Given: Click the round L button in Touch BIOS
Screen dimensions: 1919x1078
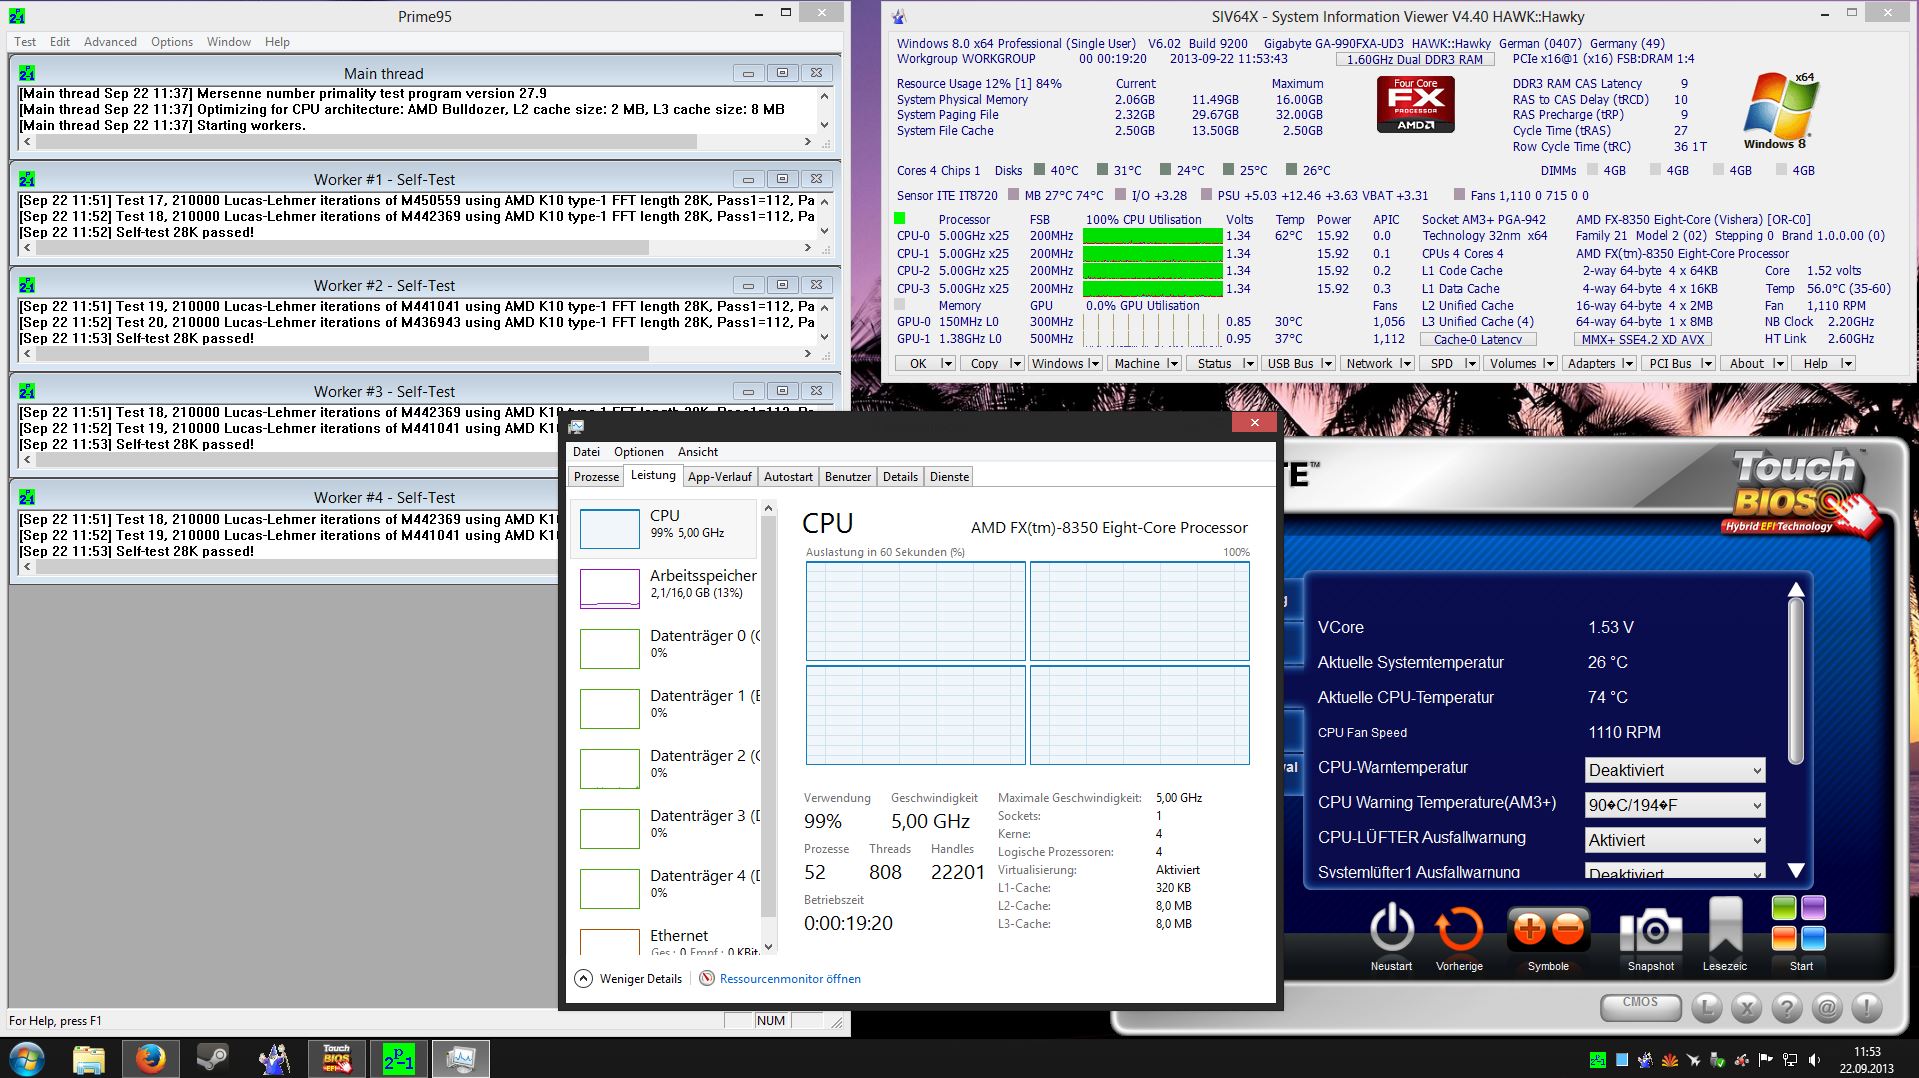Looking at the screenshot, I should point(1707,1008).
